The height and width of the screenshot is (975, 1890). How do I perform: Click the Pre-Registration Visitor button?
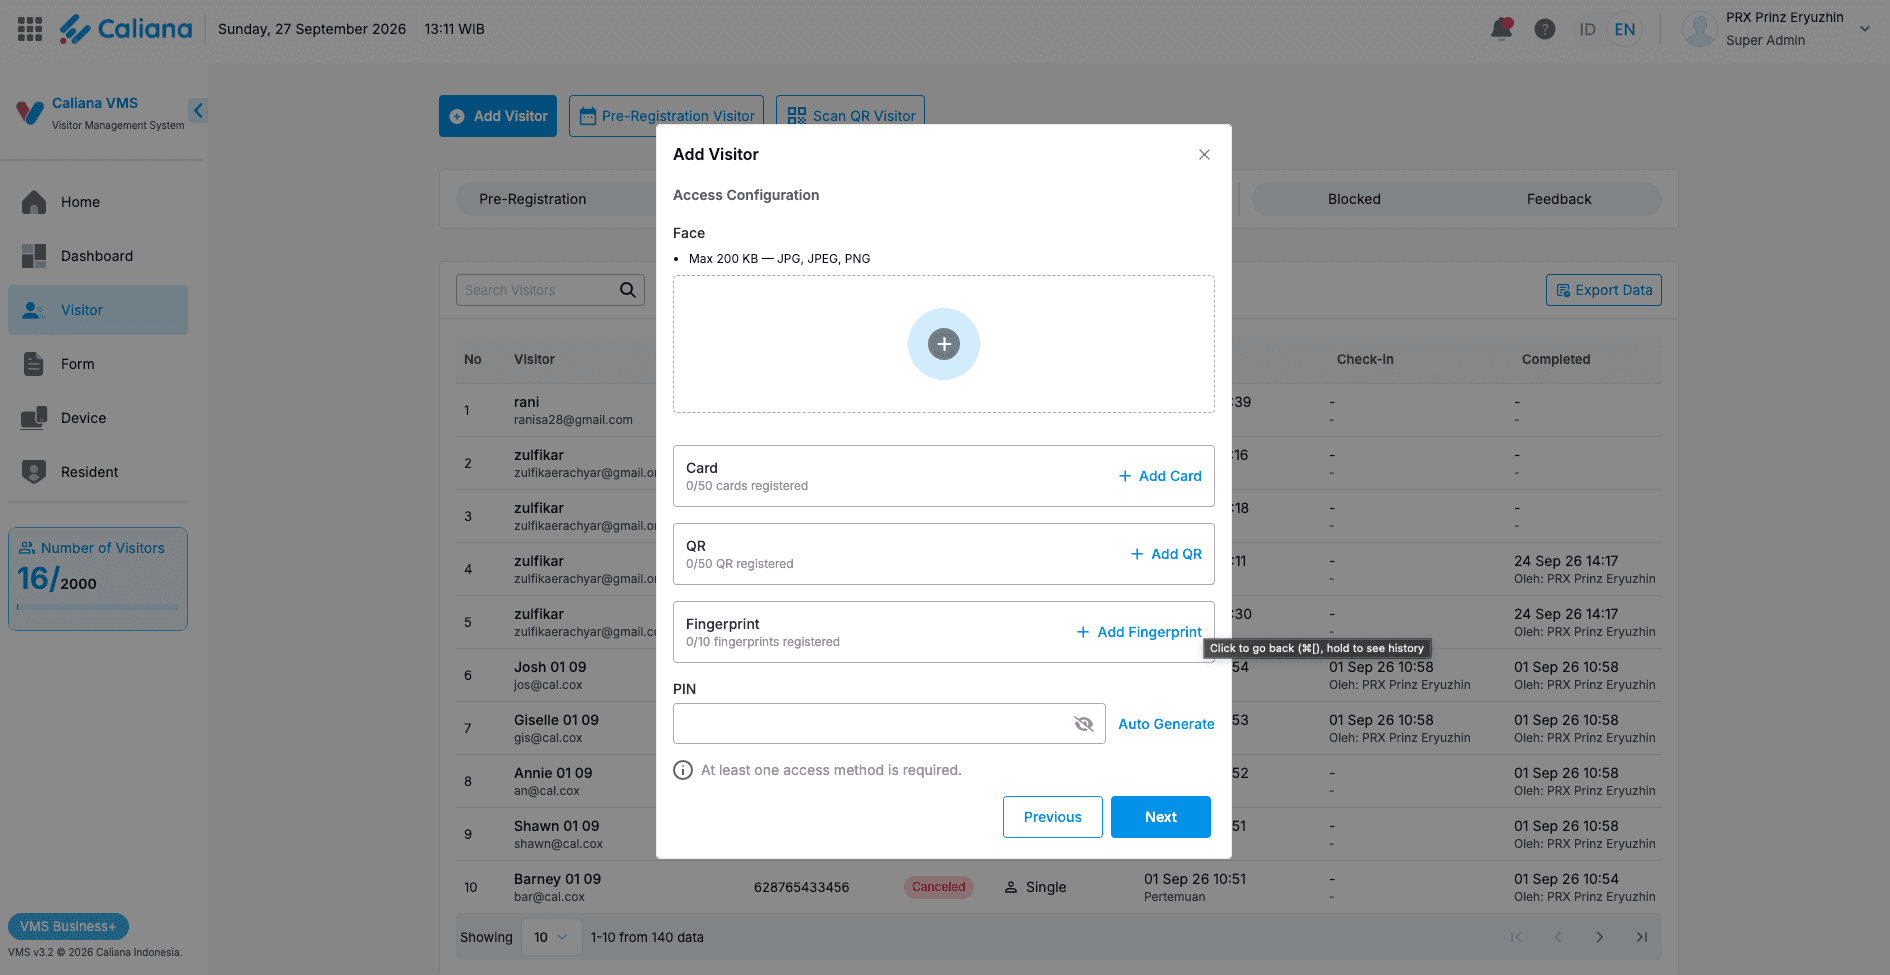click(666, 116)
